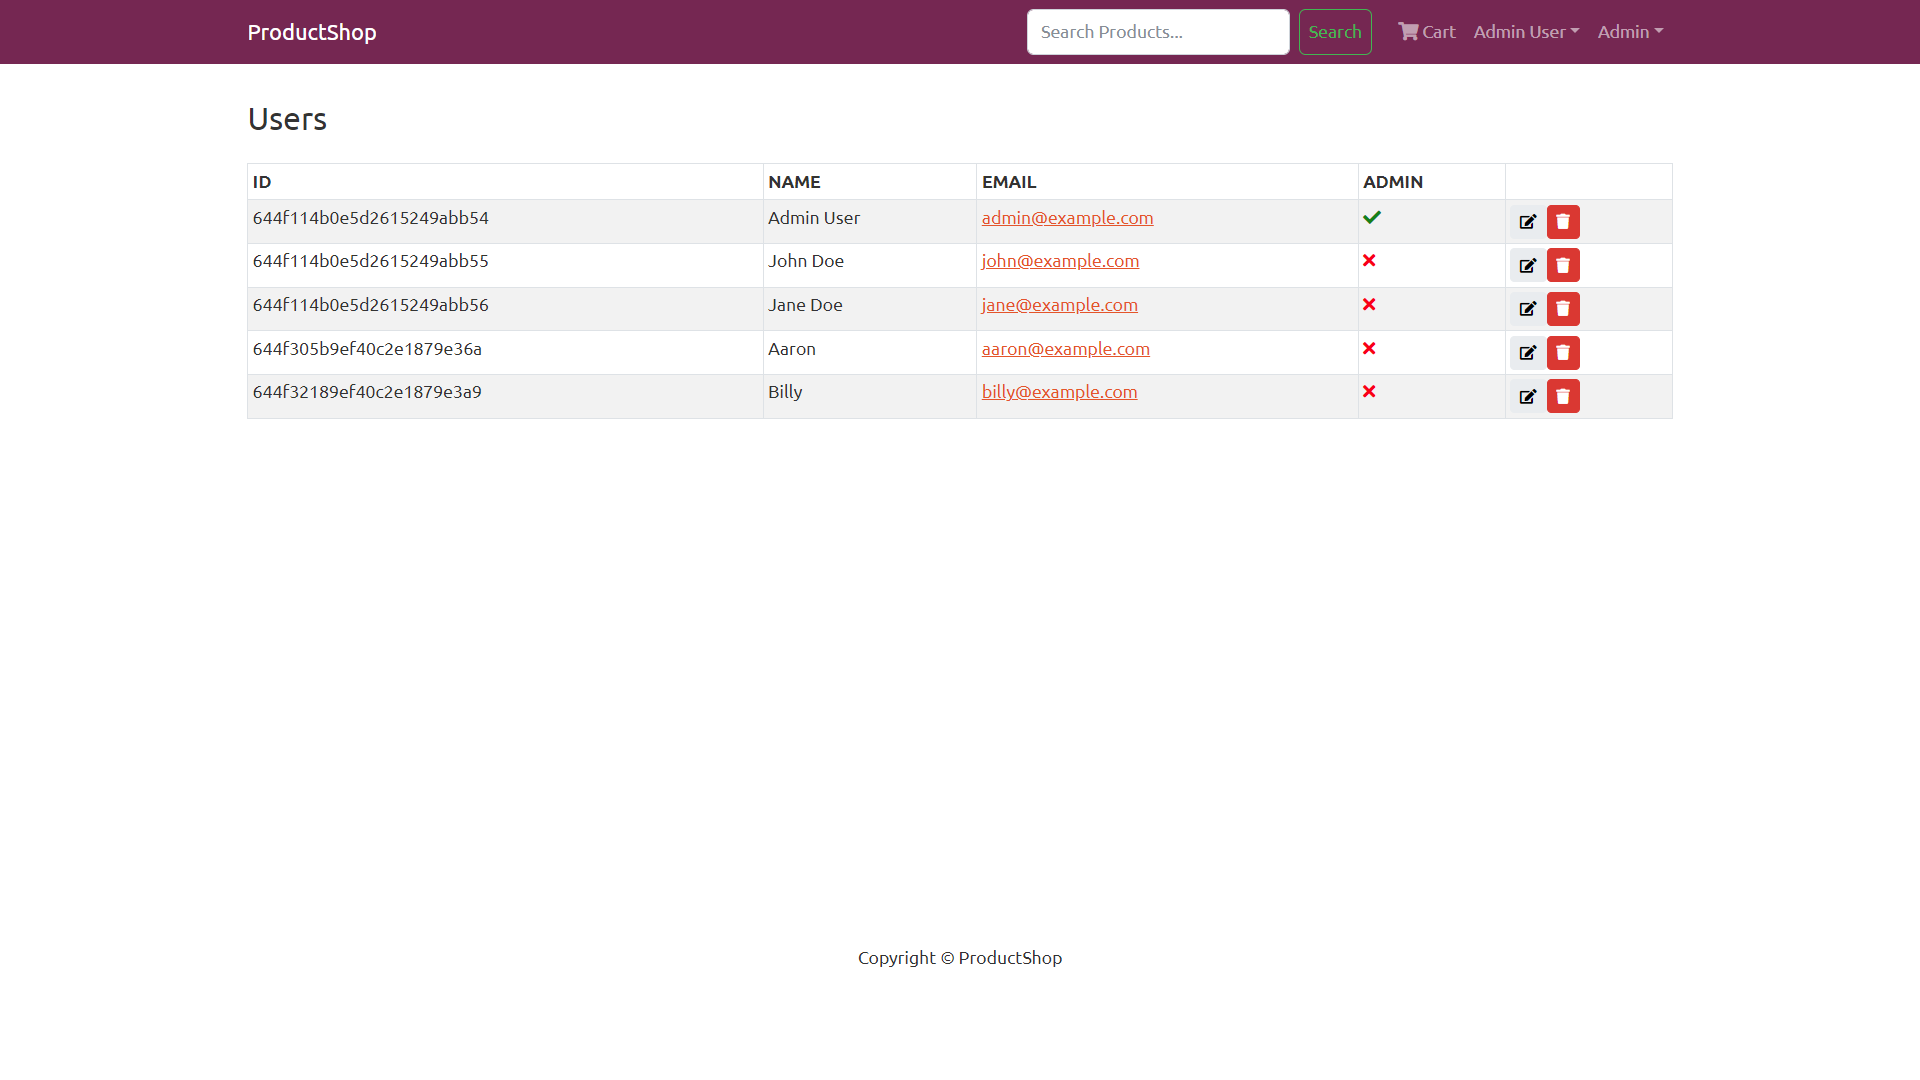
Task: Click the red X admin mark for John Doe
Action: [1369, 261]
